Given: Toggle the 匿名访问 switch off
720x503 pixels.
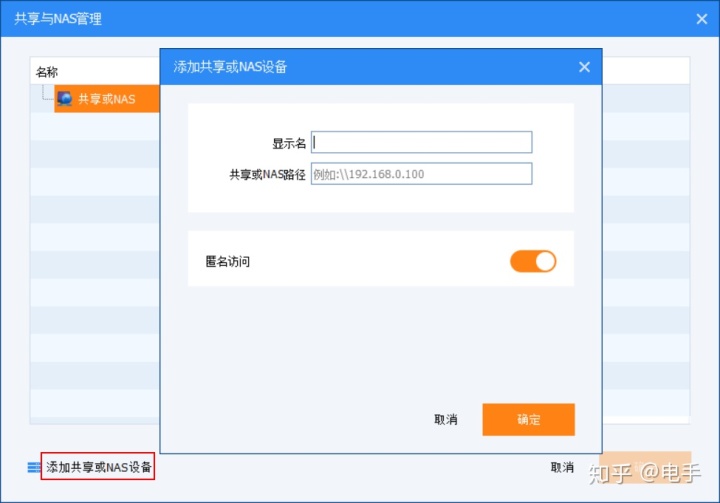Looking at the screenshot, I should (x=533, y=261).
